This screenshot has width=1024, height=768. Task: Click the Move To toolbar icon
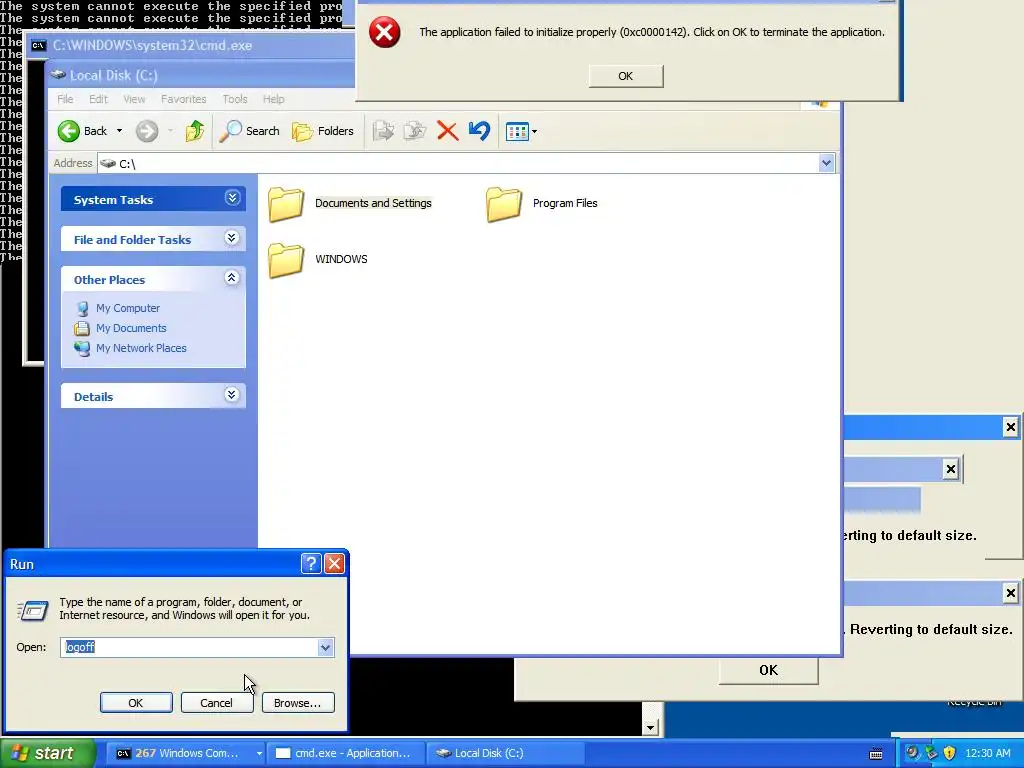(383, 131)
